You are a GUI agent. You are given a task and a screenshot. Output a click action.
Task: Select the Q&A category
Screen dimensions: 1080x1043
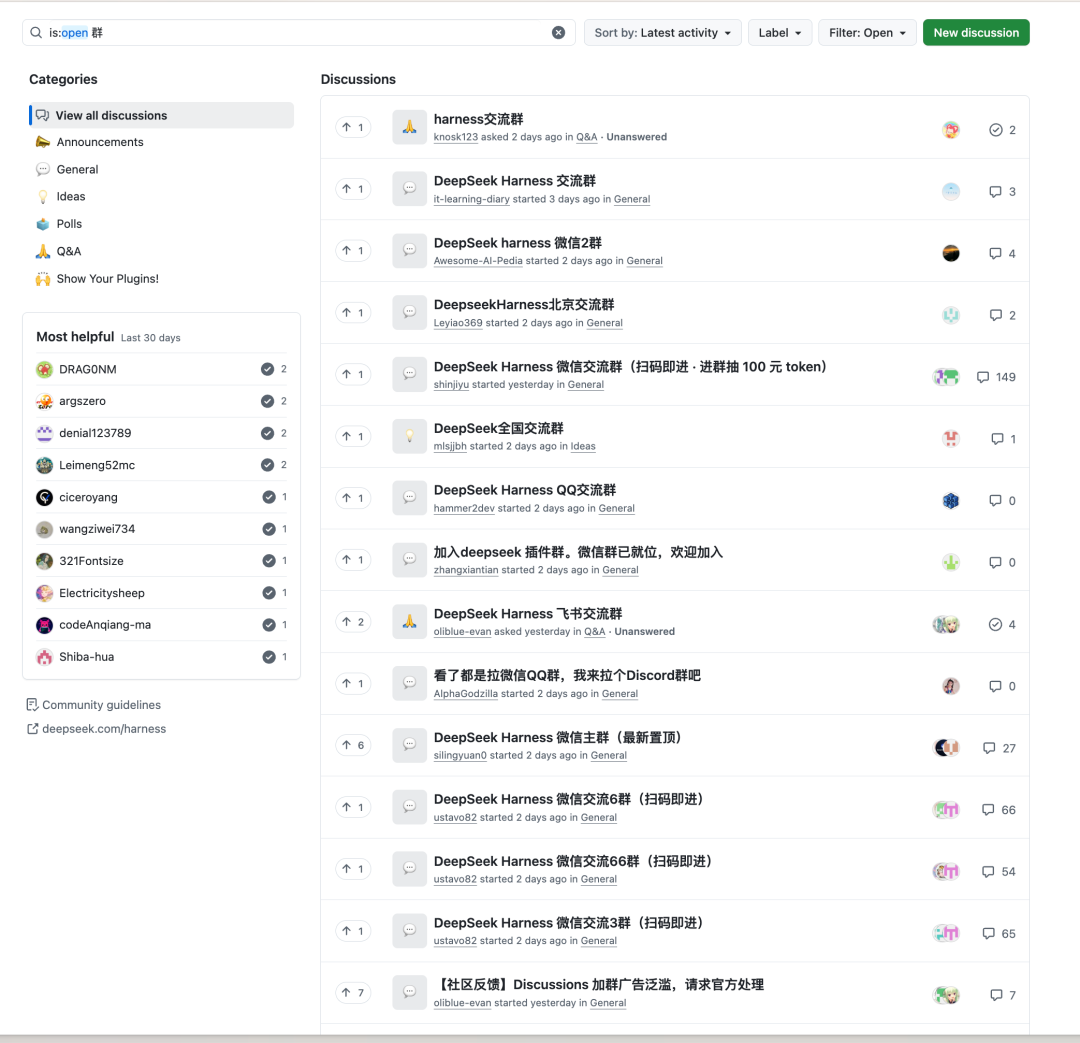pyautogui.click(x=68, y=251)
